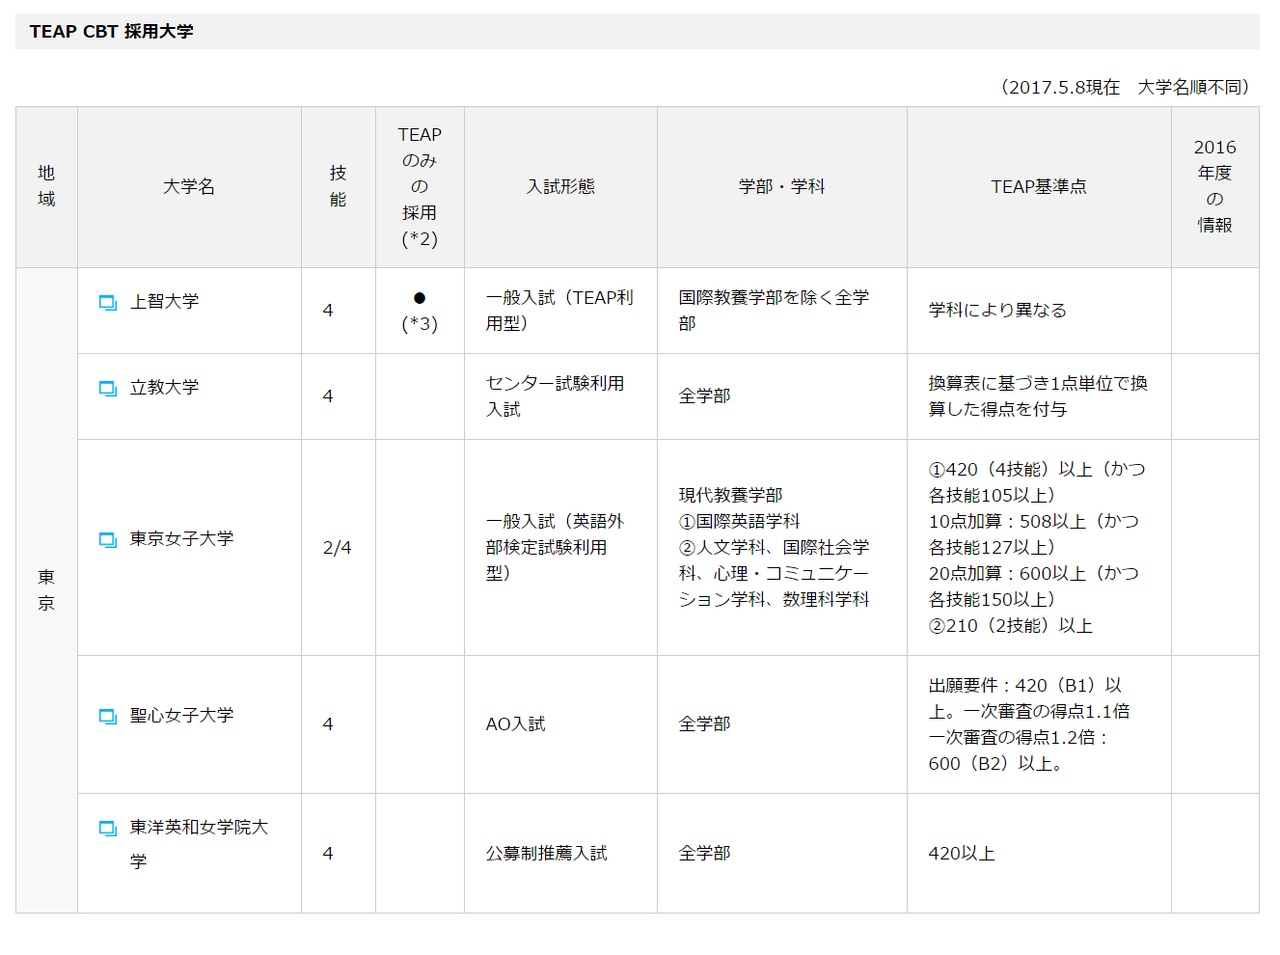The image size is (1280, 955).
Task: Open the 聖心女子大学 link
Action: click(x=182, y=716)
